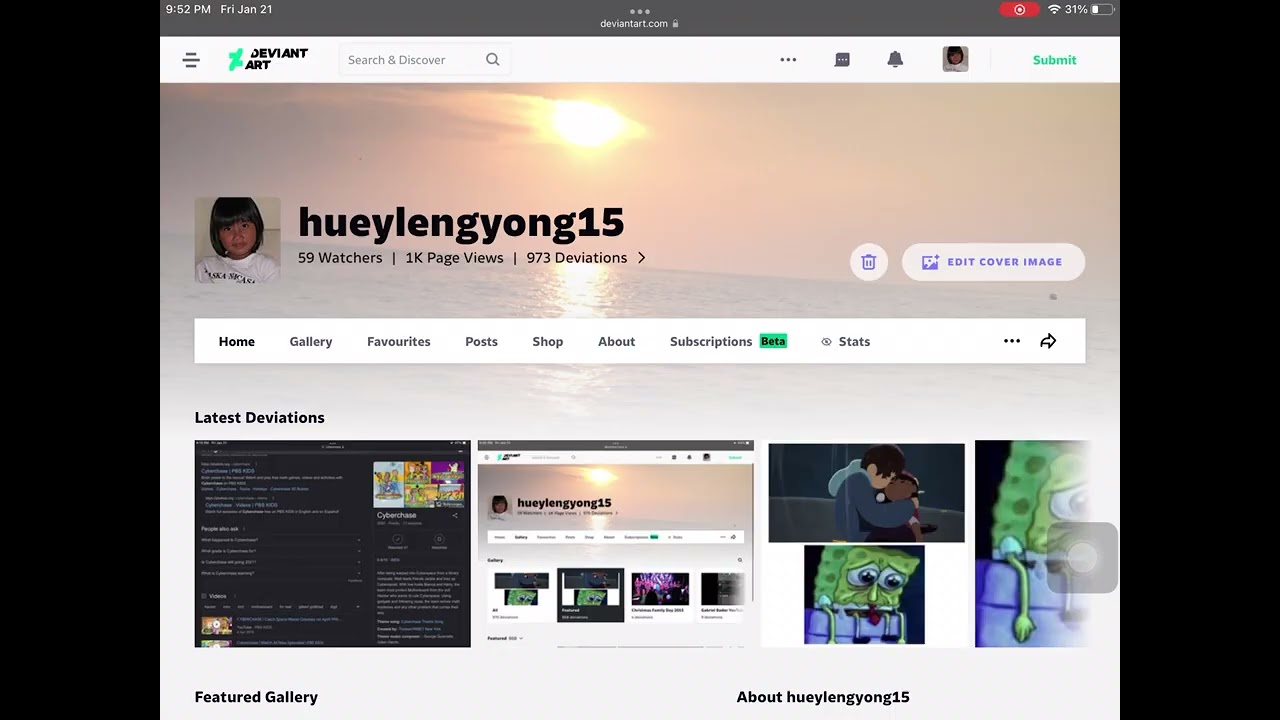Screen dimensions: 1280x720
Task: Open the Subscriptions Beta tab
Action: tap(728, 341)
